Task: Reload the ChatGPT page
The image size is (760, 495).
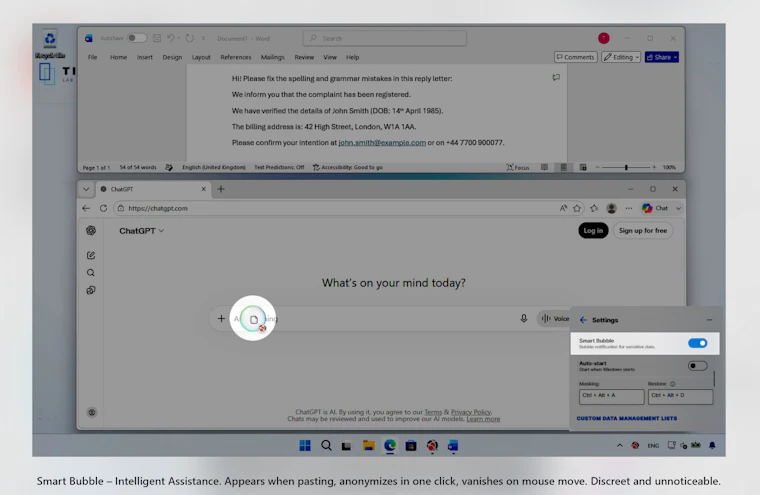Action: point(103,208)
